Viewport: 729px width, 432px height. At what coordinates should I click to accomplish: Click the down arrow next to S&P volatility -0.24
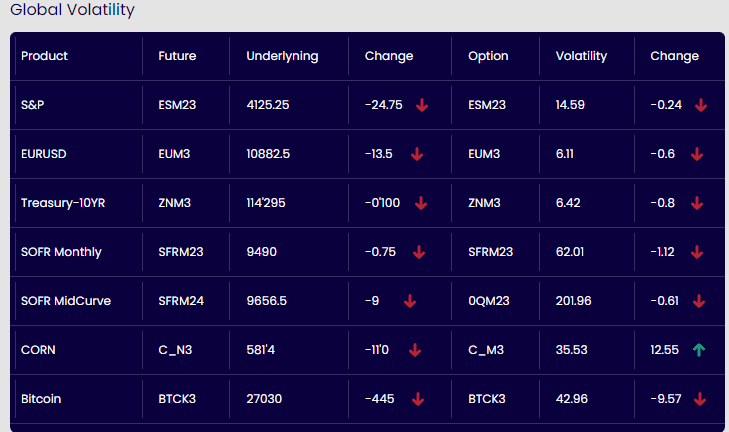[700, 105]
